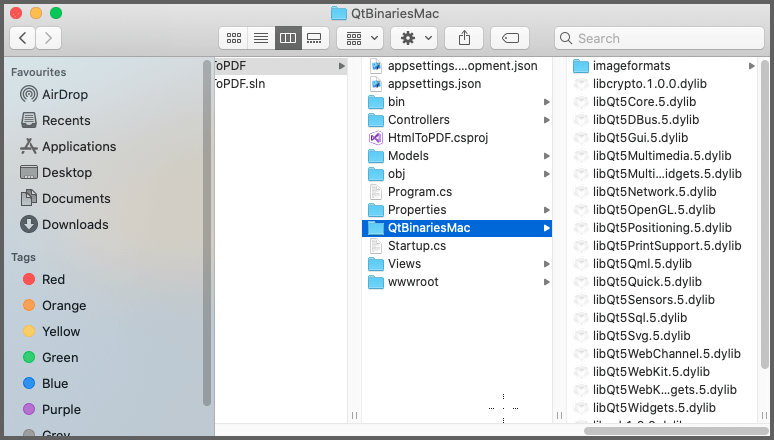774x442 pixels.
Task: Switch to column view
Action: [x=288, y=38]
